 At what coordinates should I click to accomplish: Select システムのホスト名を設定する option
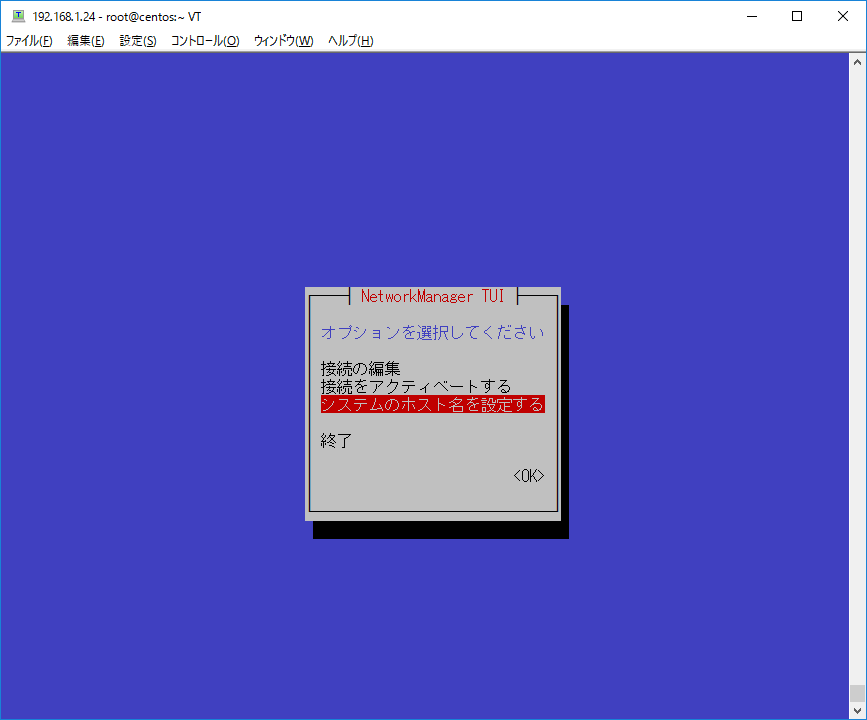[x=432, y=404]
